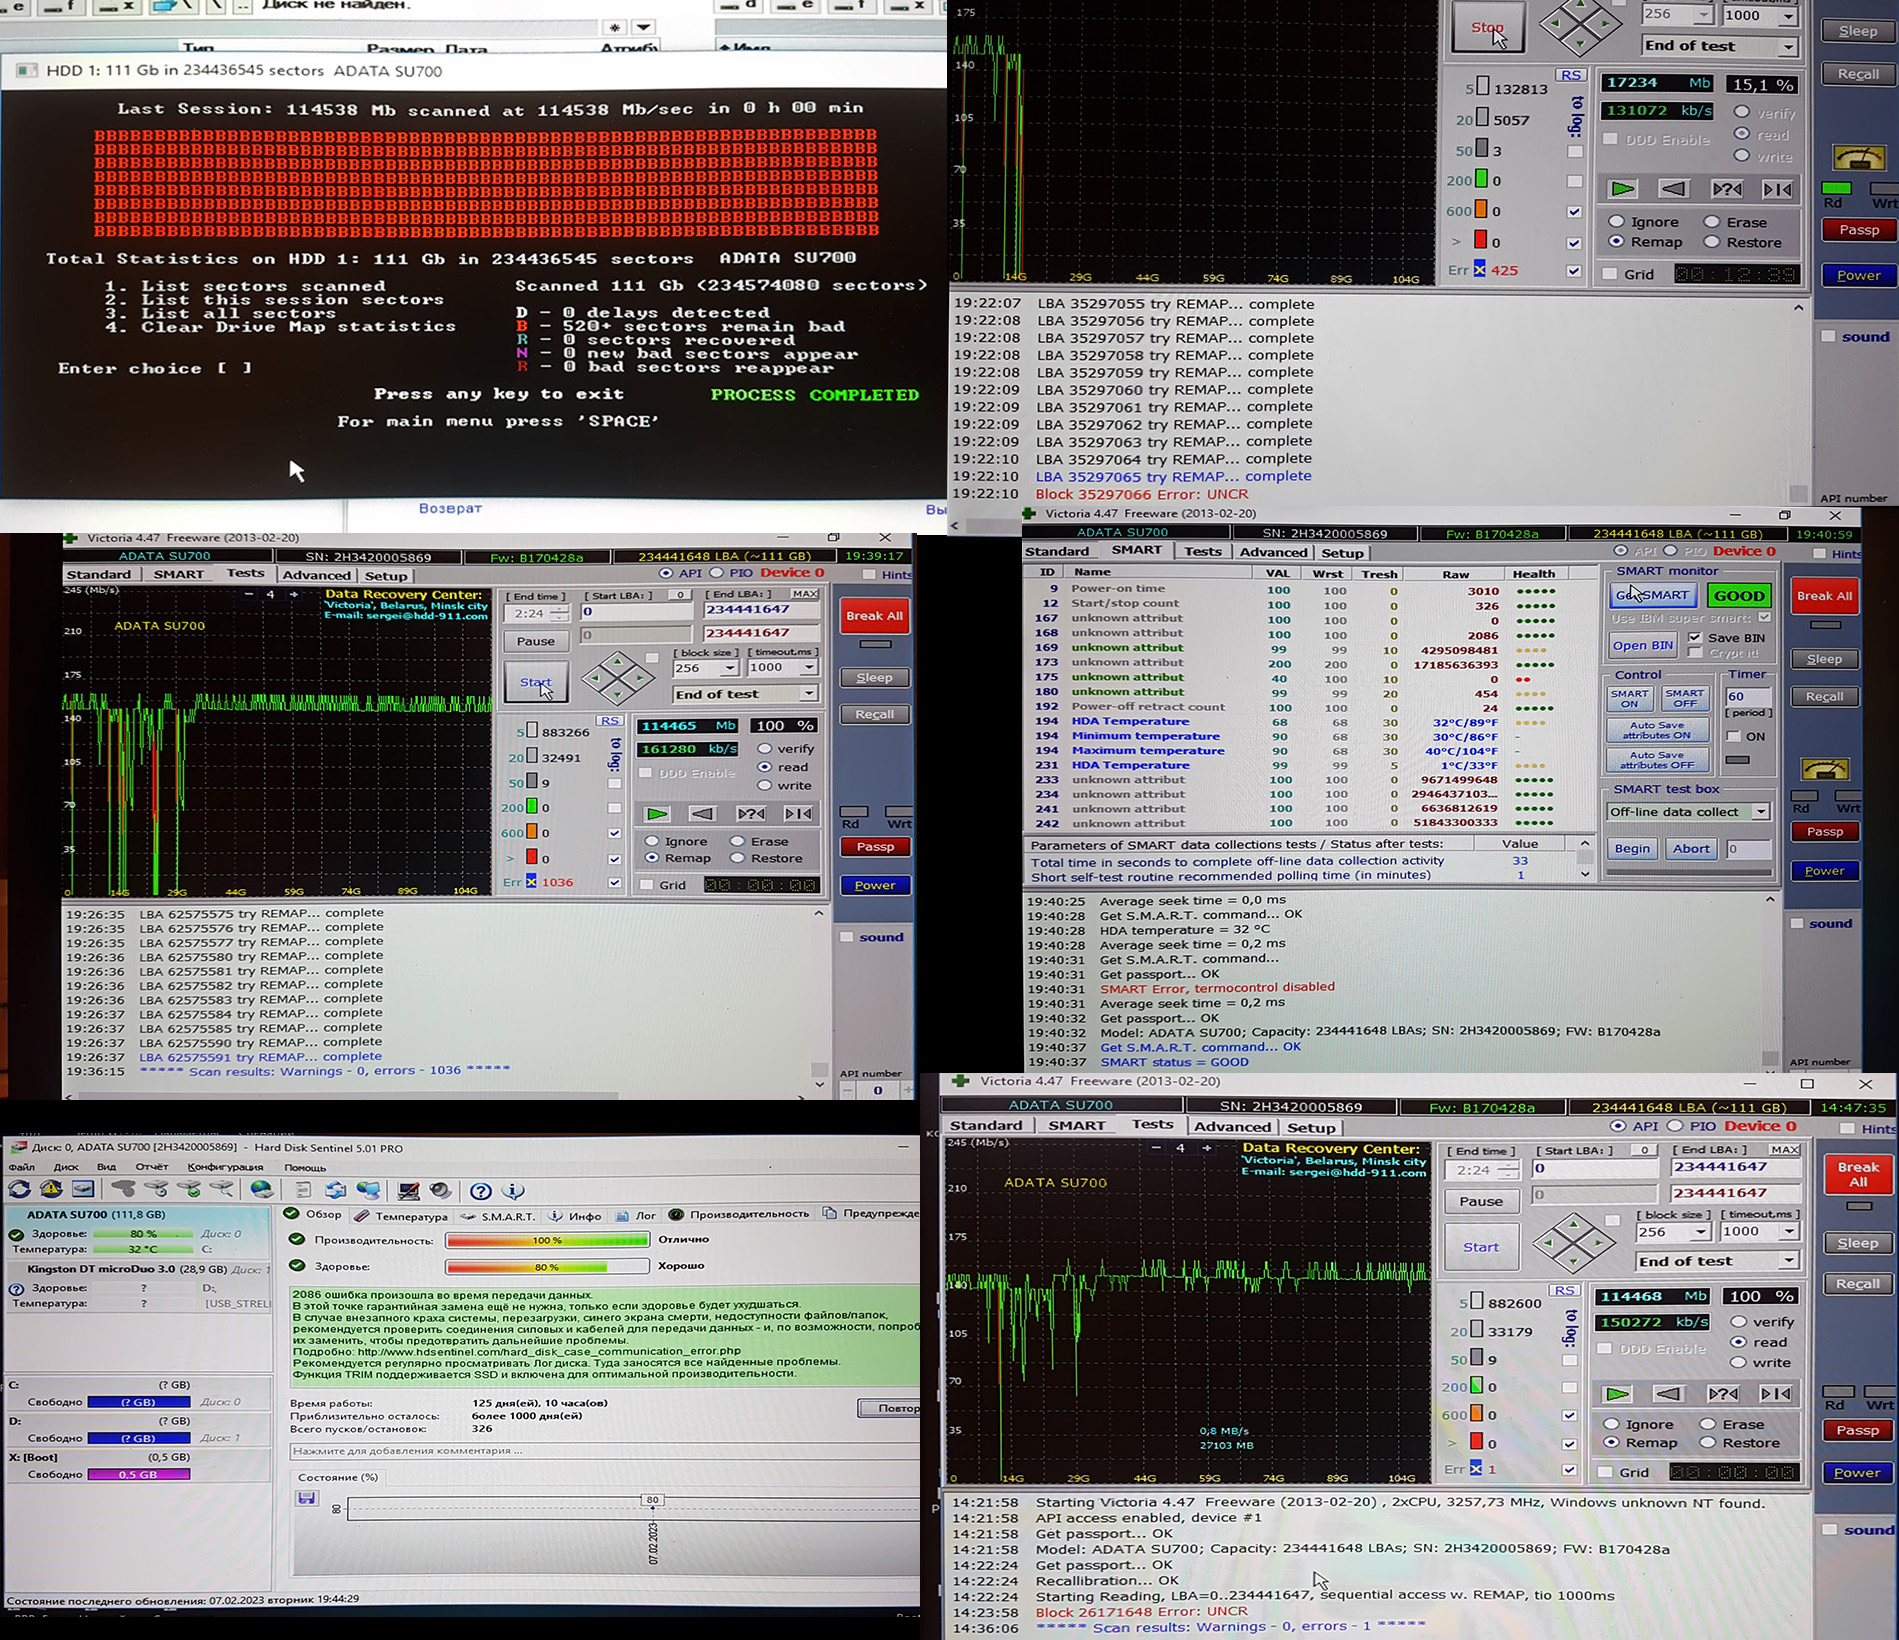Click the 80 marker on health timeline graph
This screenshot has width=1899, height=1640.
[x=653, y=1499]
